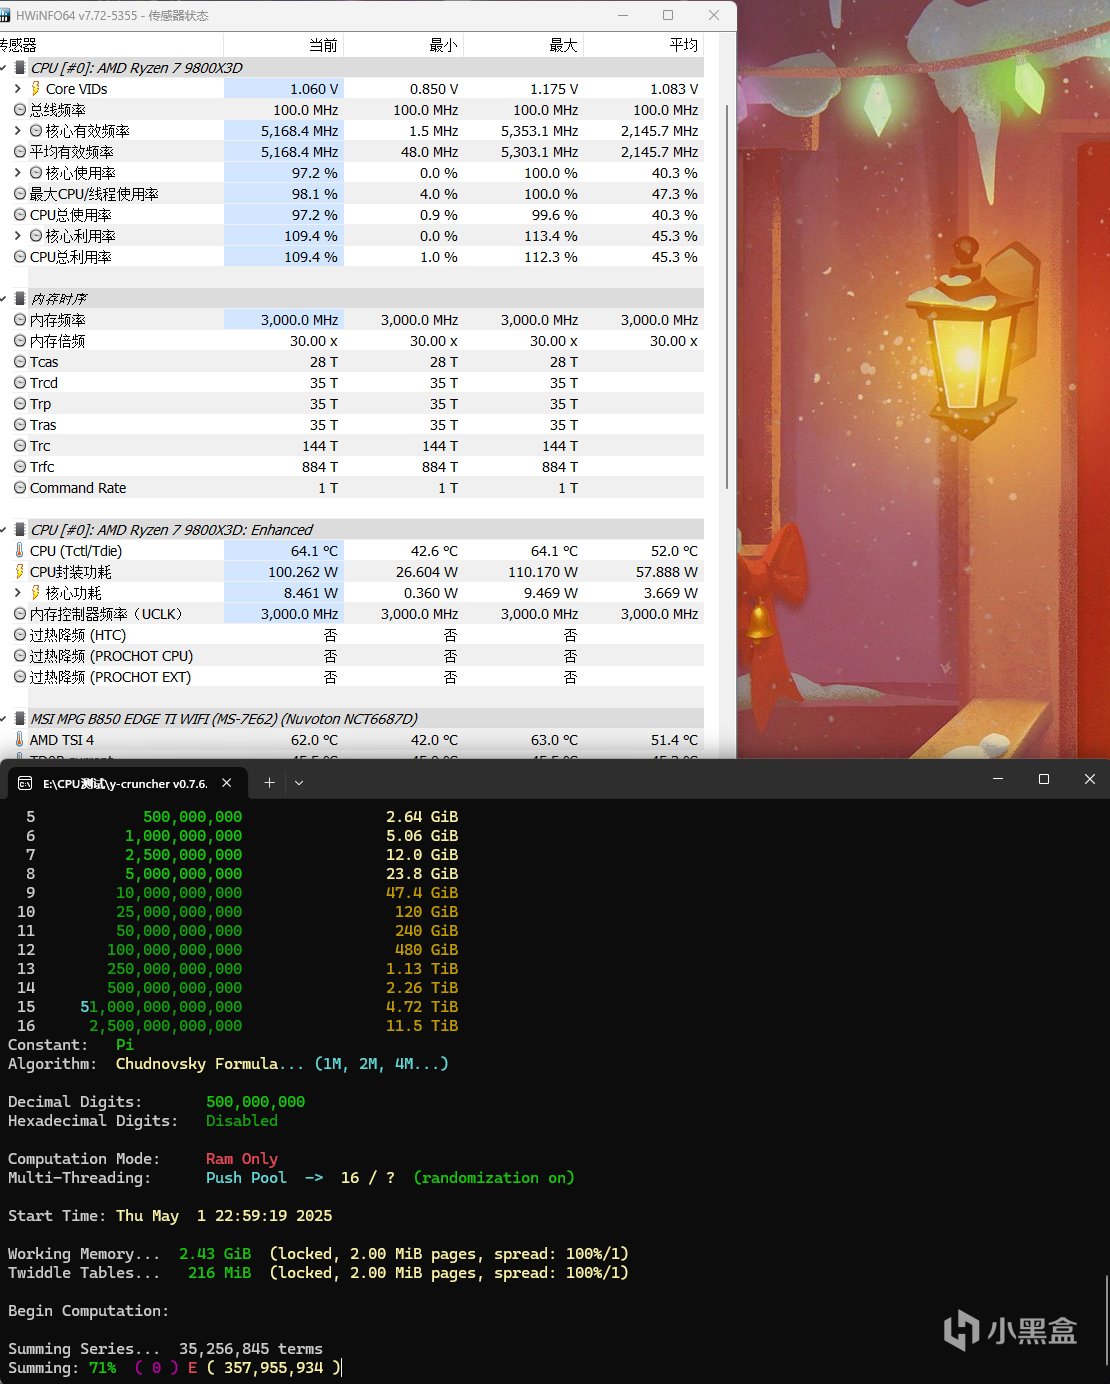The image size is (1110, 1384).
Task: Maximize the HWiNFO64 window
Action: 668,15
